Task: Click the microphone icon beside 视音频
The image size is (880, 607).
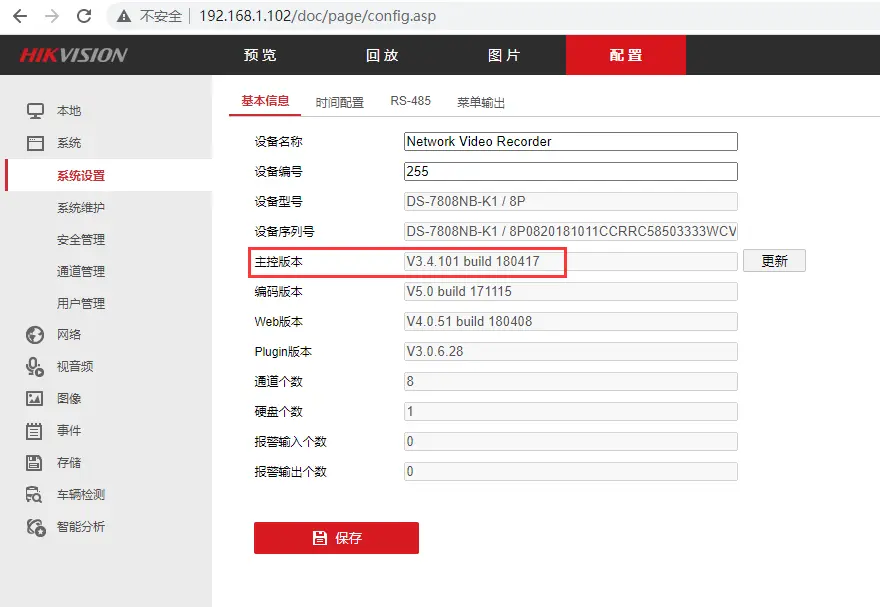Action: click(35, 367)
